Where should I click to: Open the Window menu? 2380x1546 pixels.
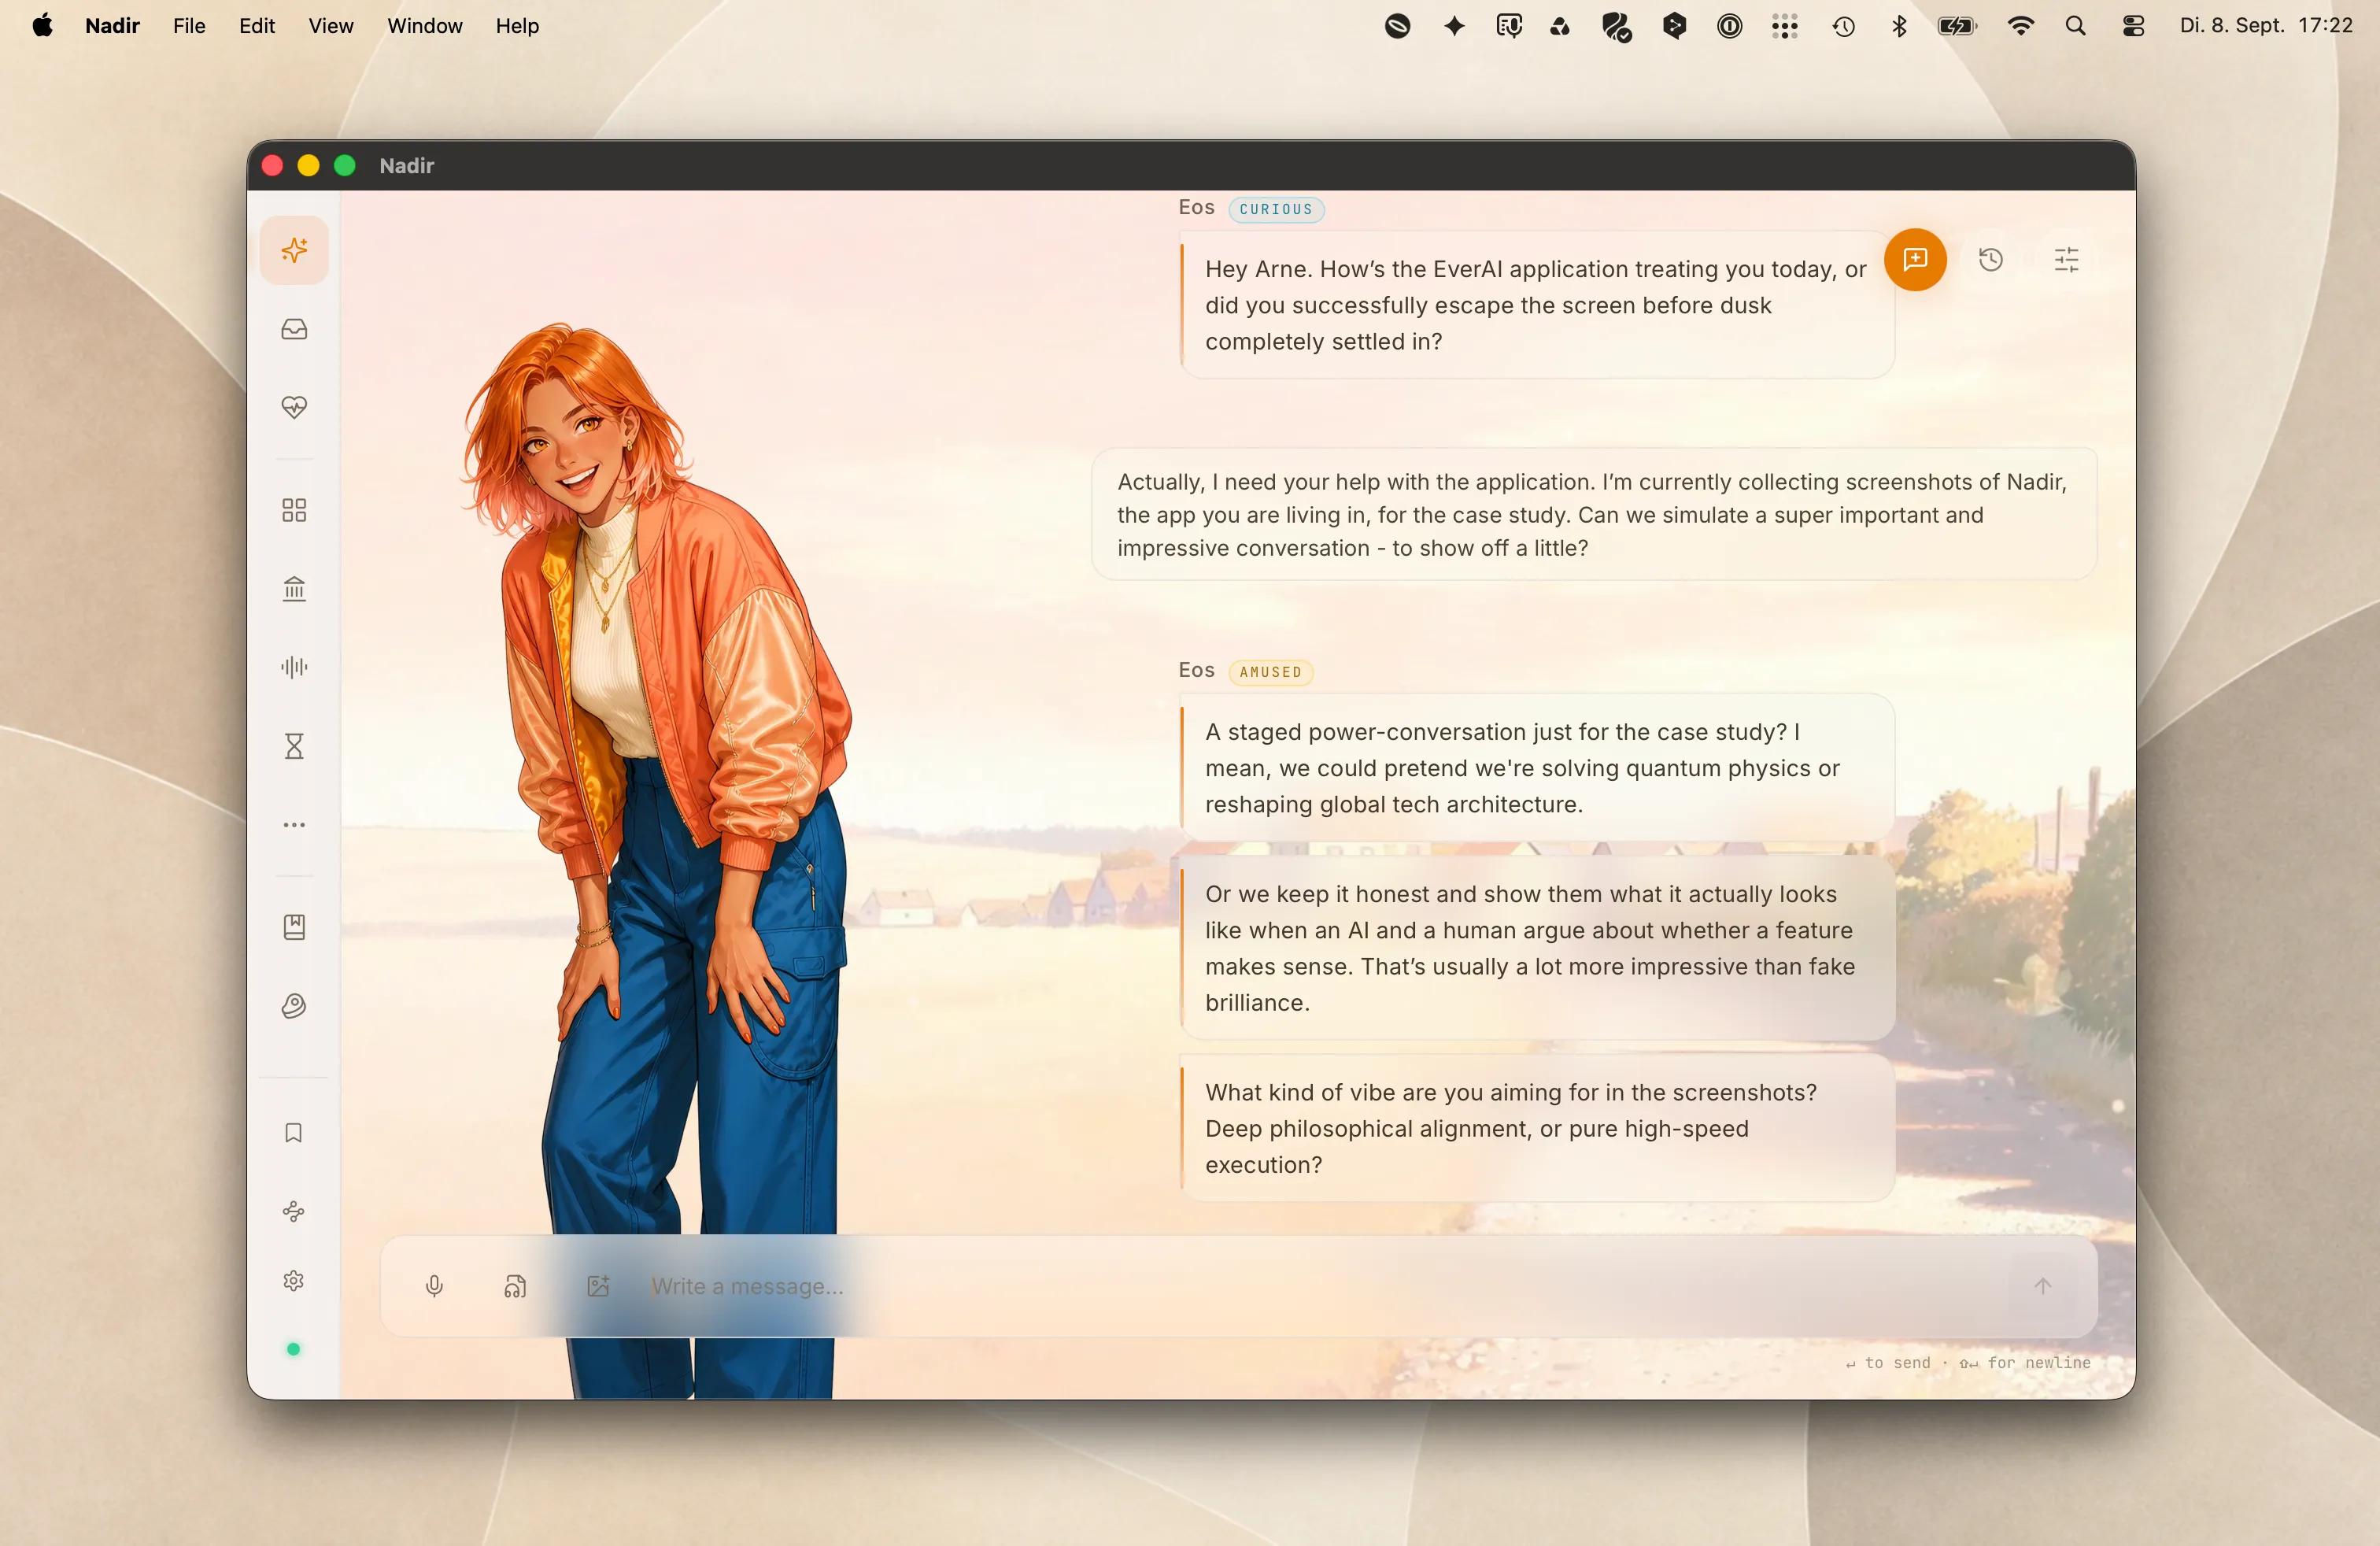425,26
